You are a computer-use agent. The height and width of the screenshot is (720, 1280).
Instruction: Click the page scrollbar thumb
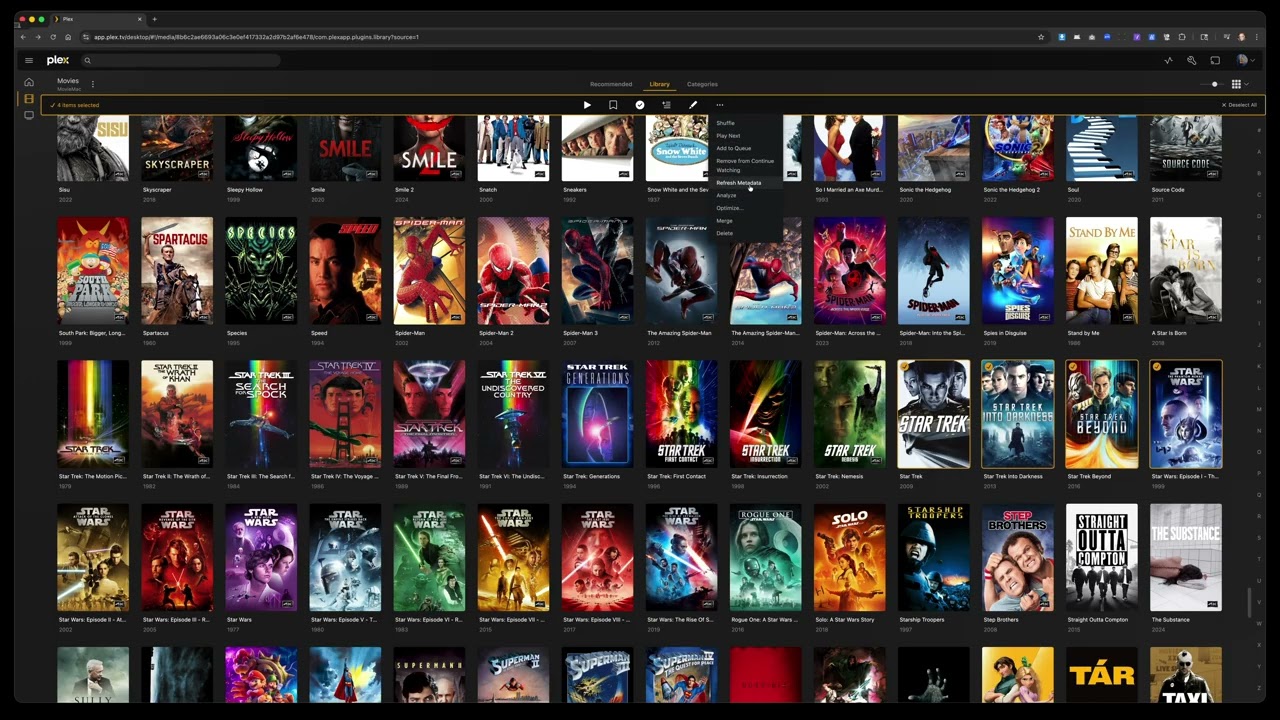coord(1248,603)
